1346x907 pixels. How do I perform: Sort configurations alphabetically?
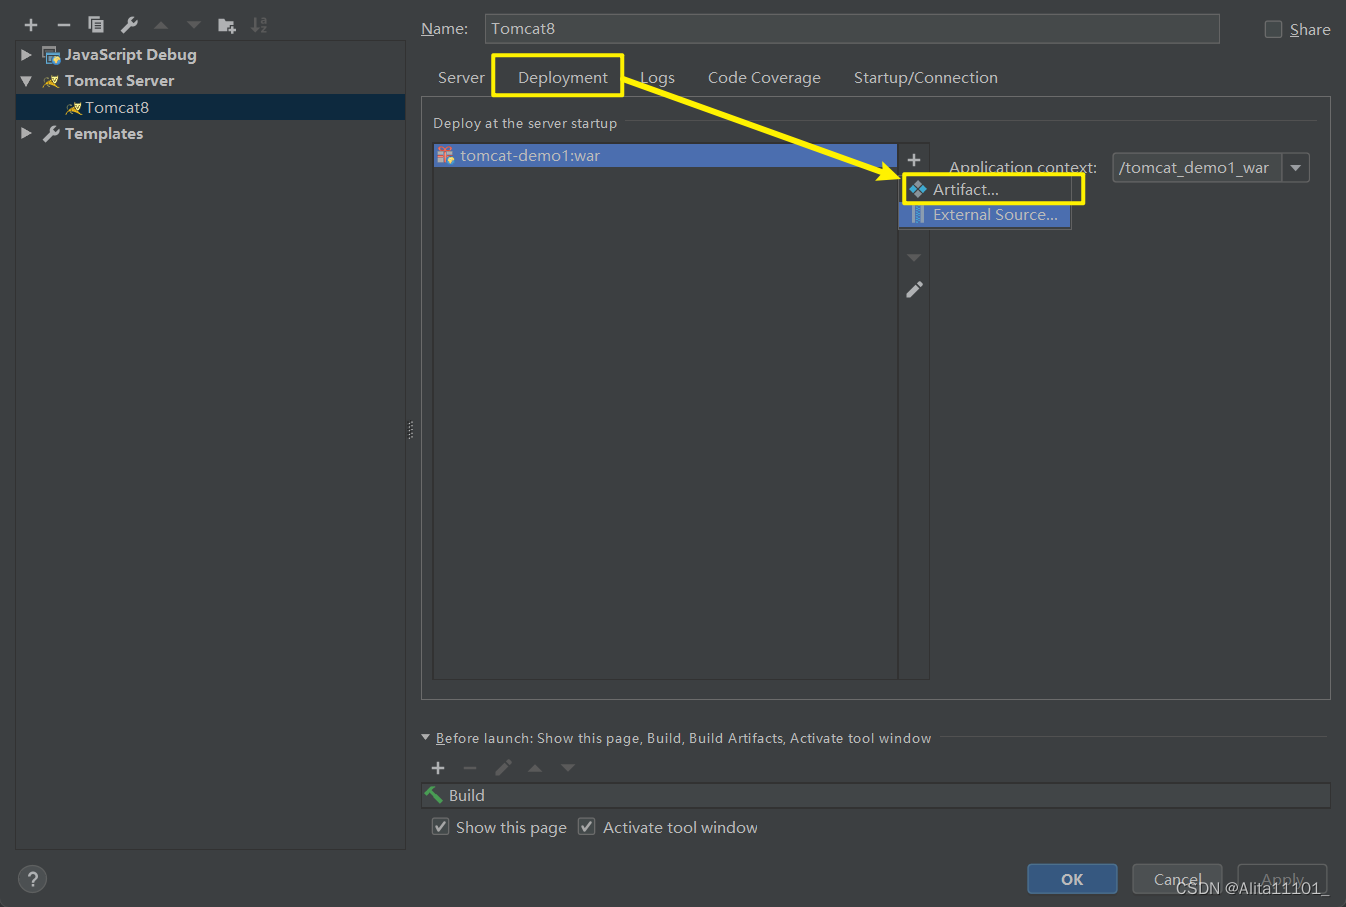tap(259, 25)
